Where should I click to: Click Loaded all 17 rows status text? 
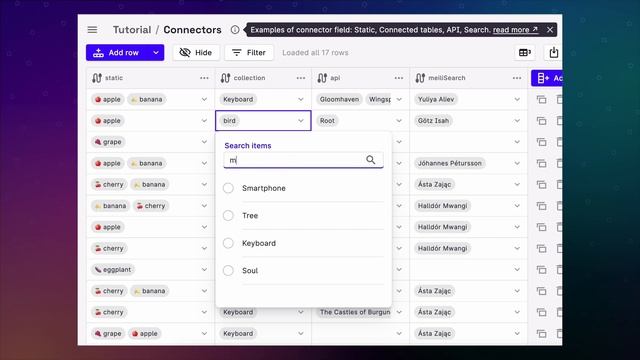315,53
